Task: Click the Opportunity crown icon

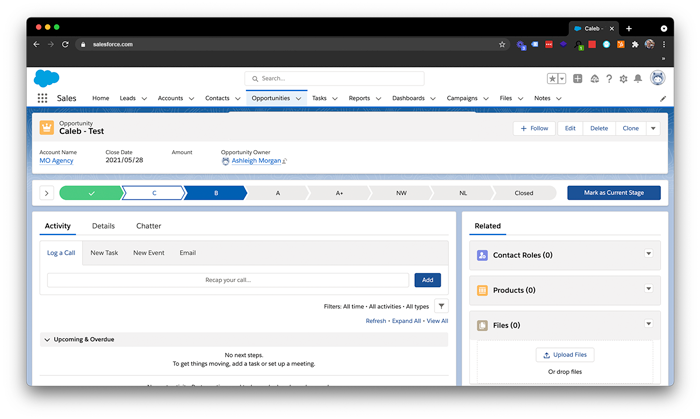Action: click(46, 128)
